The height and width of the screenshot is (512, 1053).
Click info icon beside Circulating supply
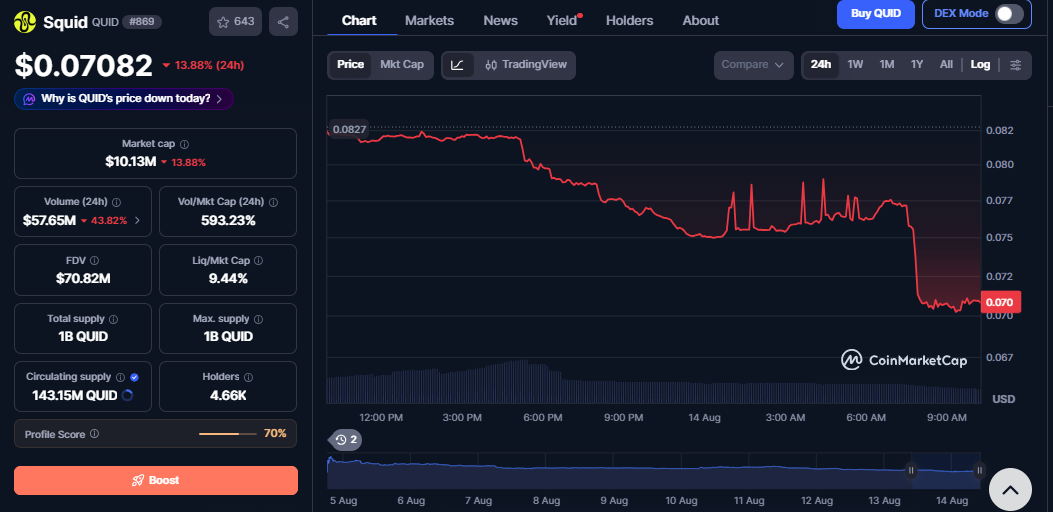120,377
